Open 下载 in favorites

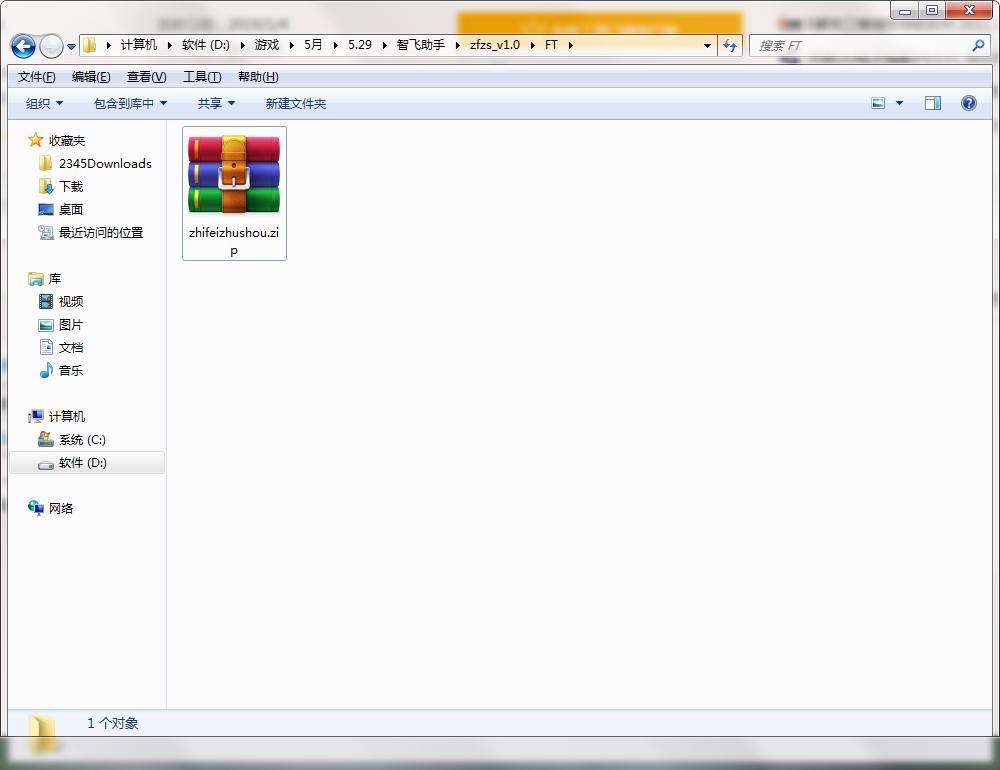click(x=71, y=186)
